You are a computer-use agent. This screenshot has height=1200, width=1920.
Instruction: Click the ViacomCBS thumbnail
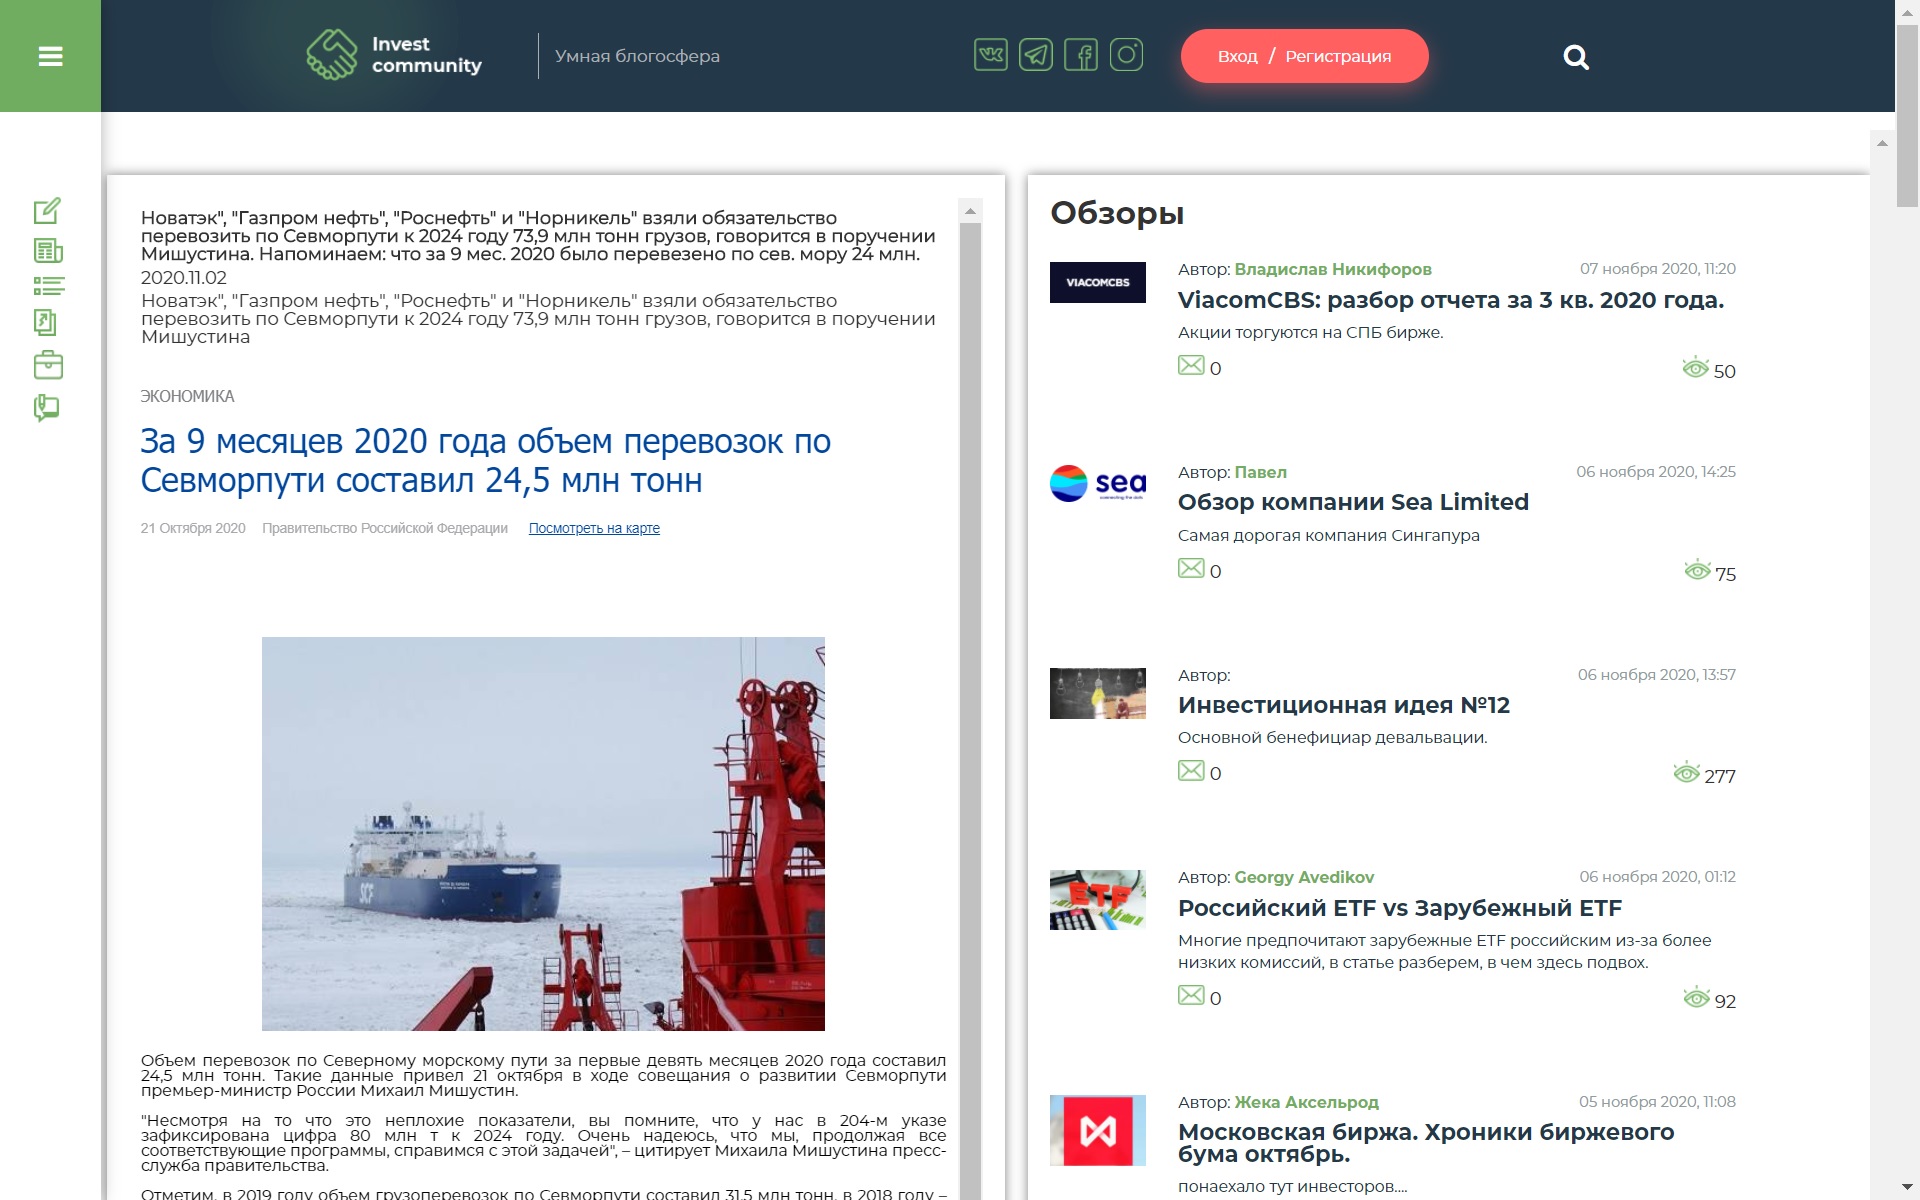pos(1097,282)
